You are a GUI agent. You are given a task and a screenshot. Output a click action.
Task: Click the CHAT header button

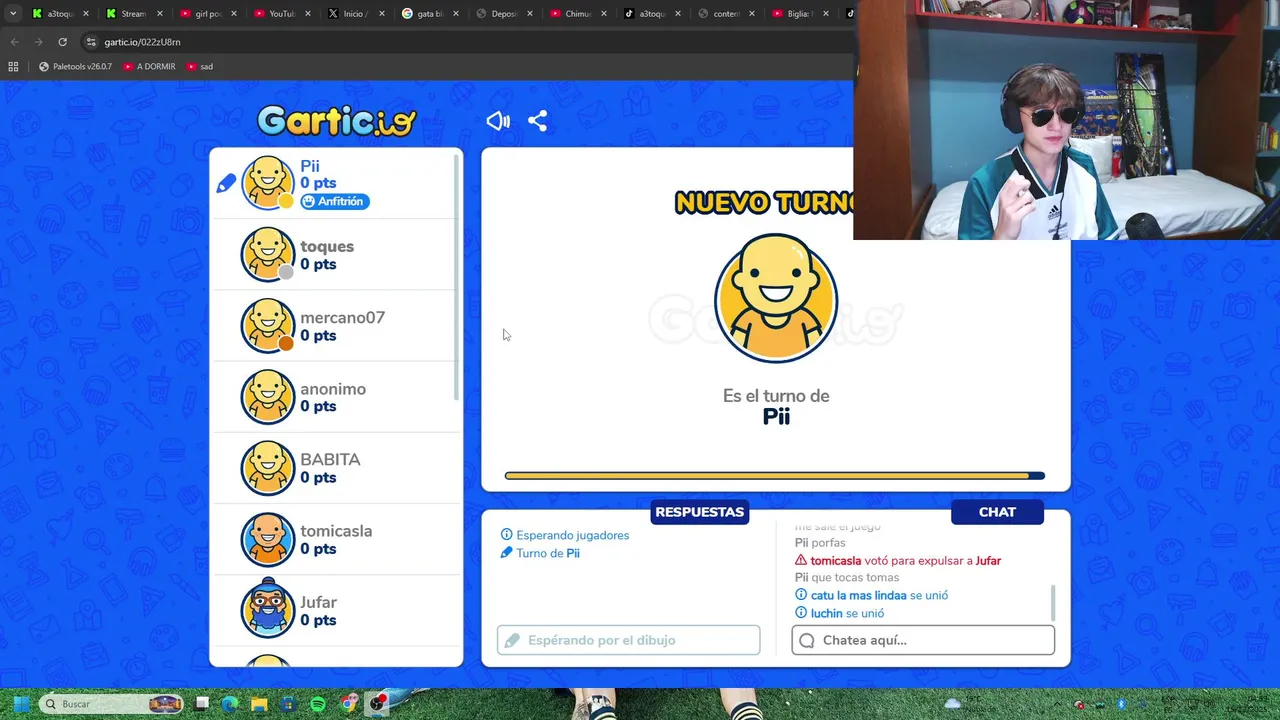tap(997, 512)
